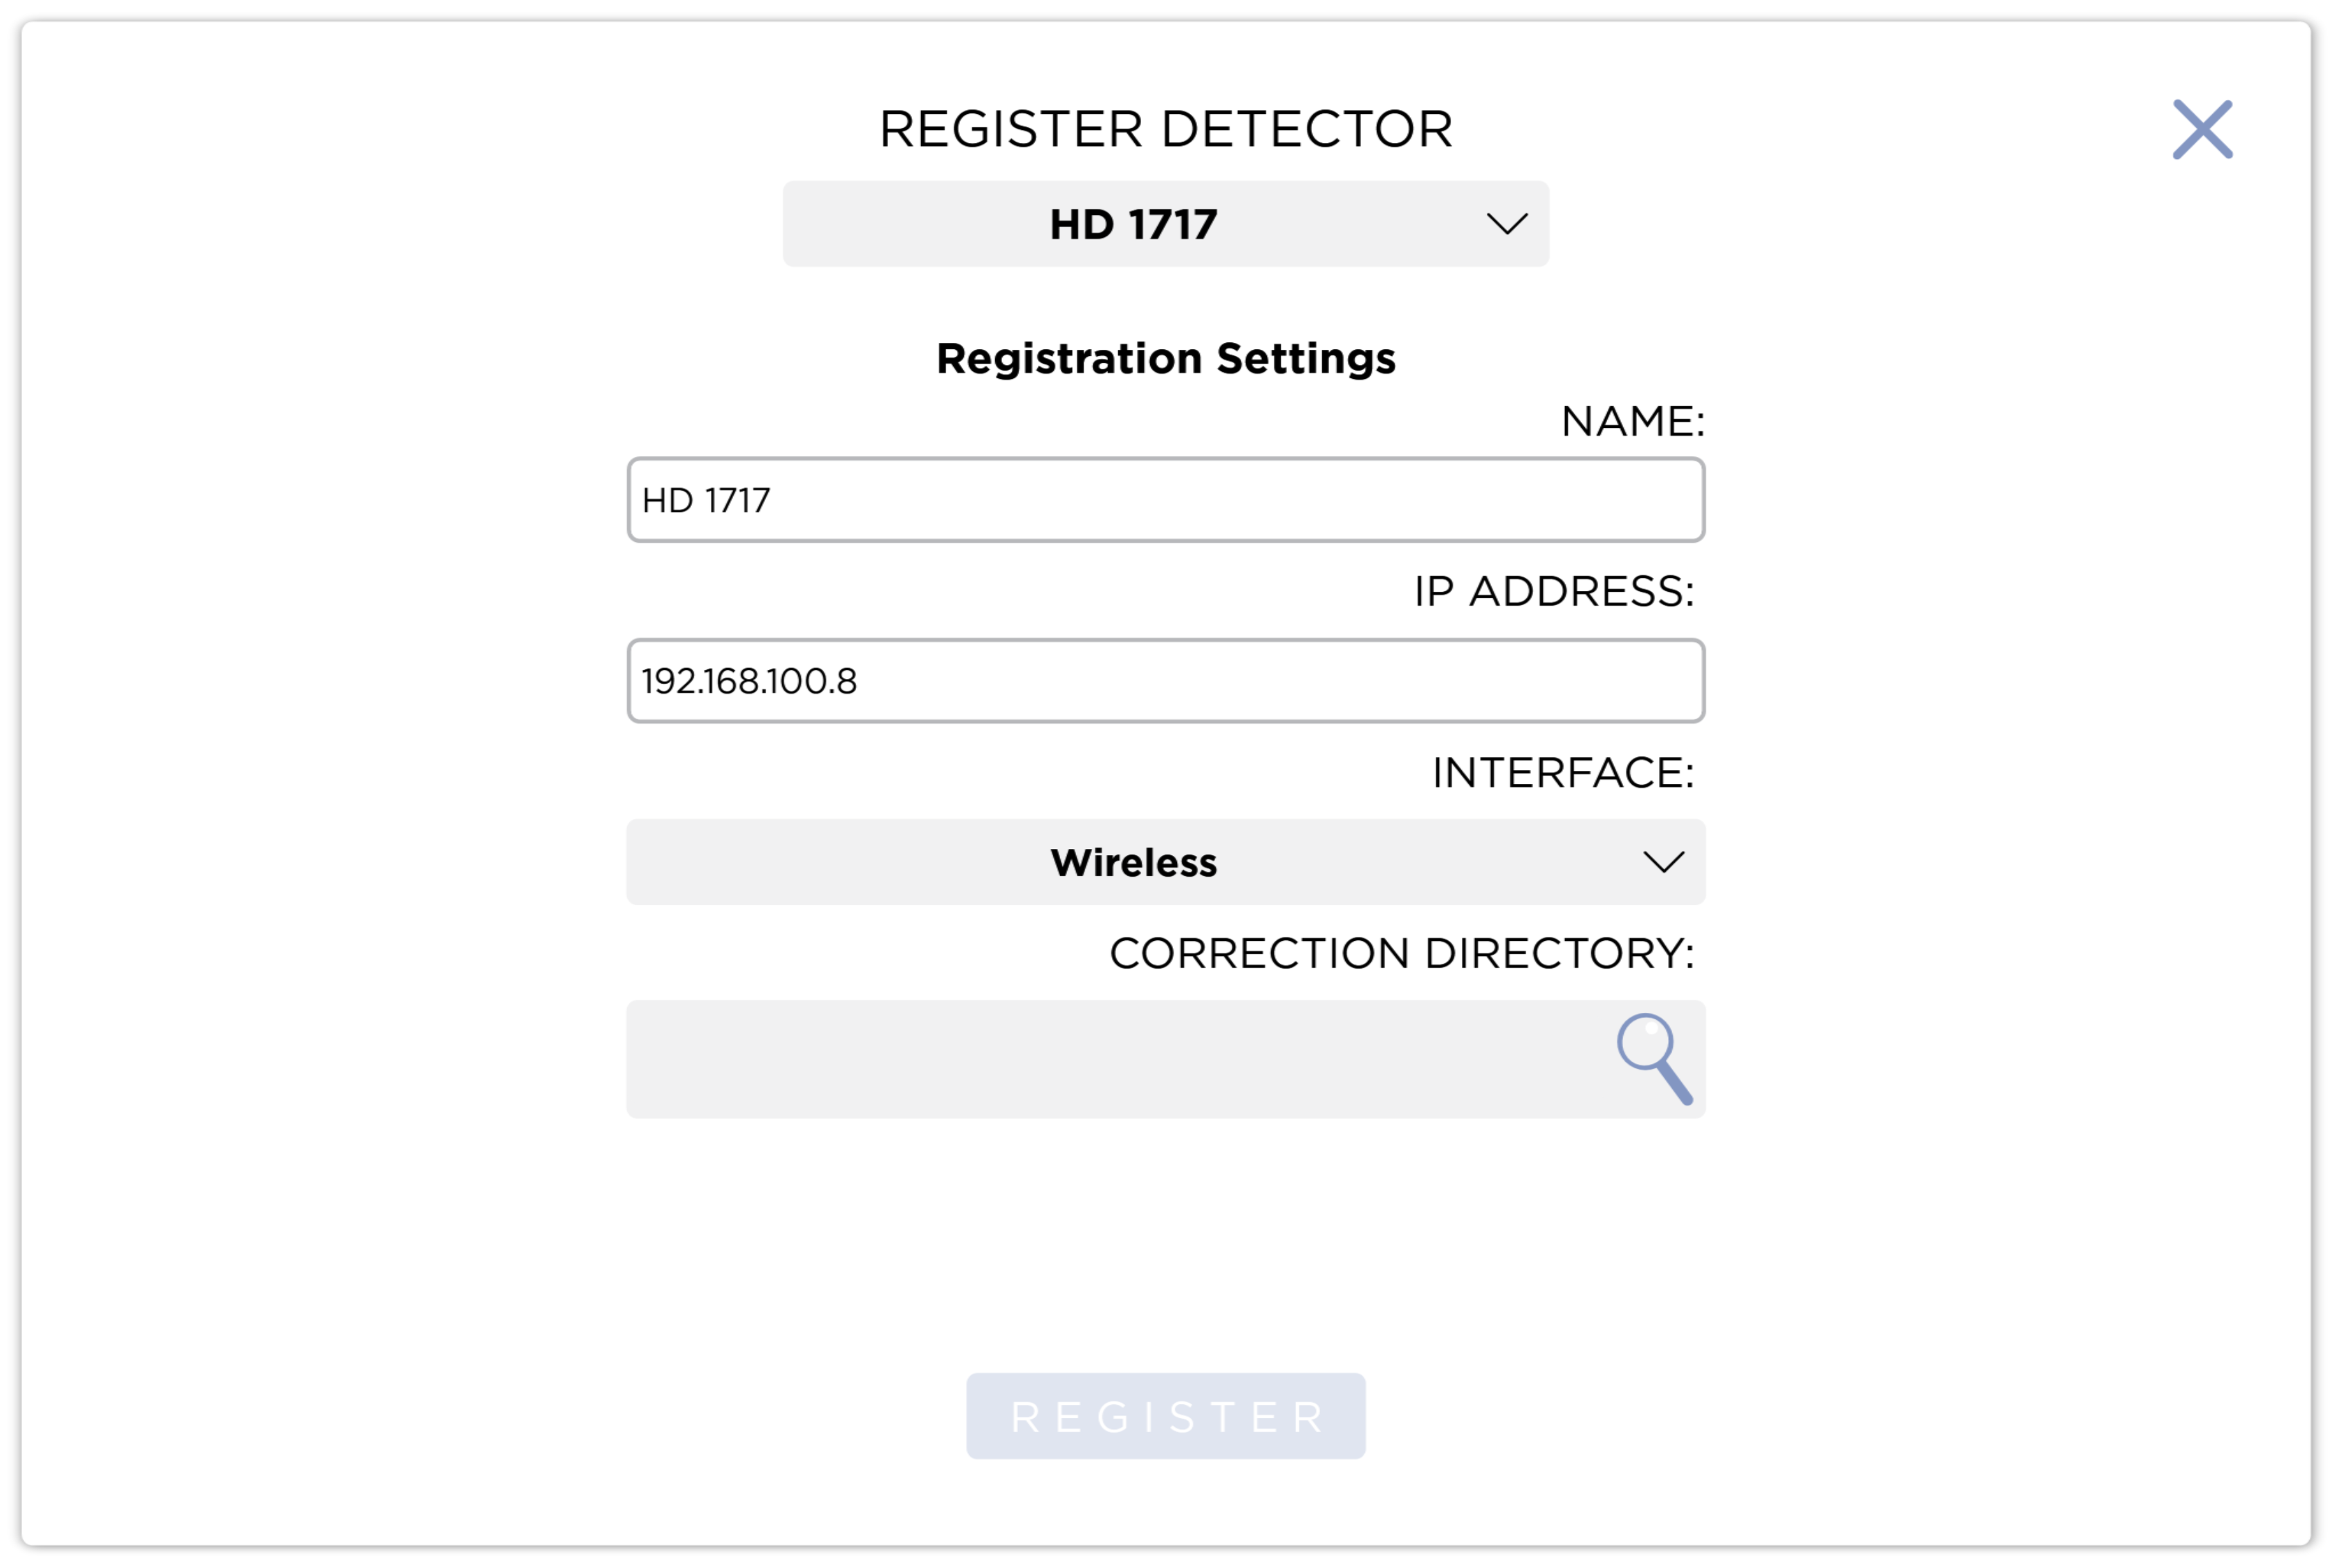Click the Registration Settings heading
Screen dimensions: 2334x1568
[x=1165, y=358]
